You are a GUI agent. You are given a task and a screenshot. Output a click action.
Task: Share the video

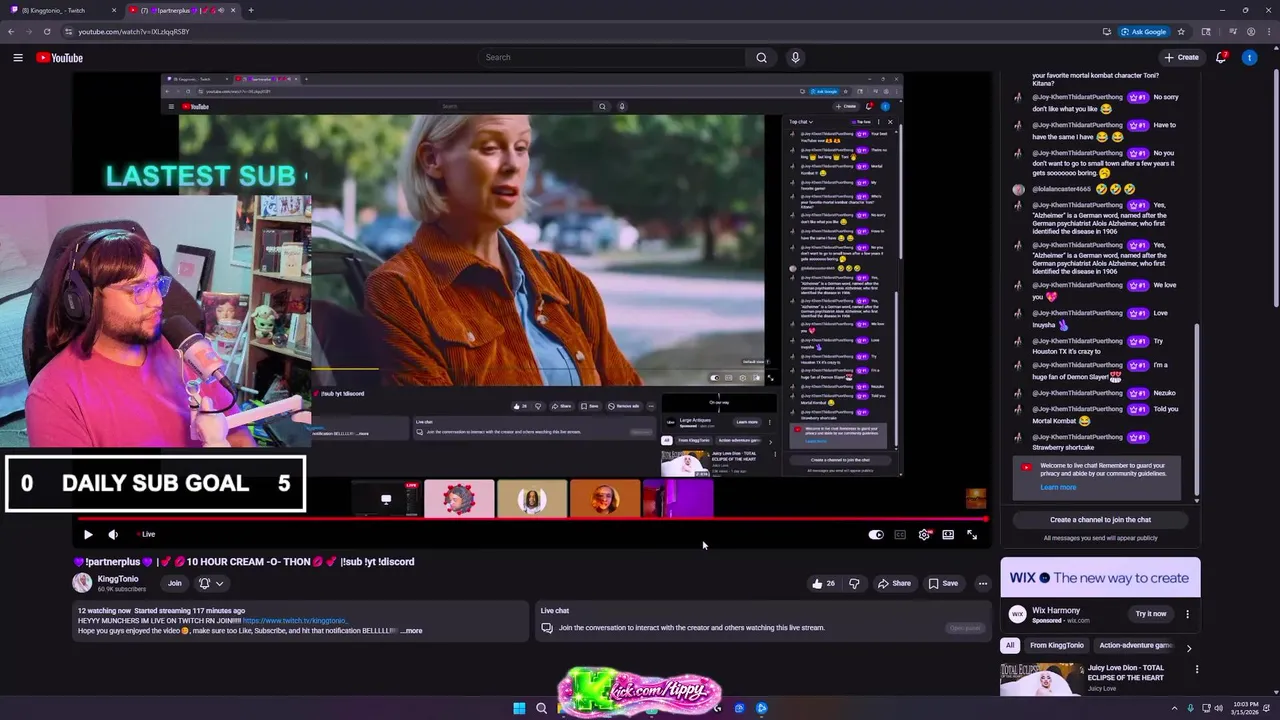pos(894,583)
